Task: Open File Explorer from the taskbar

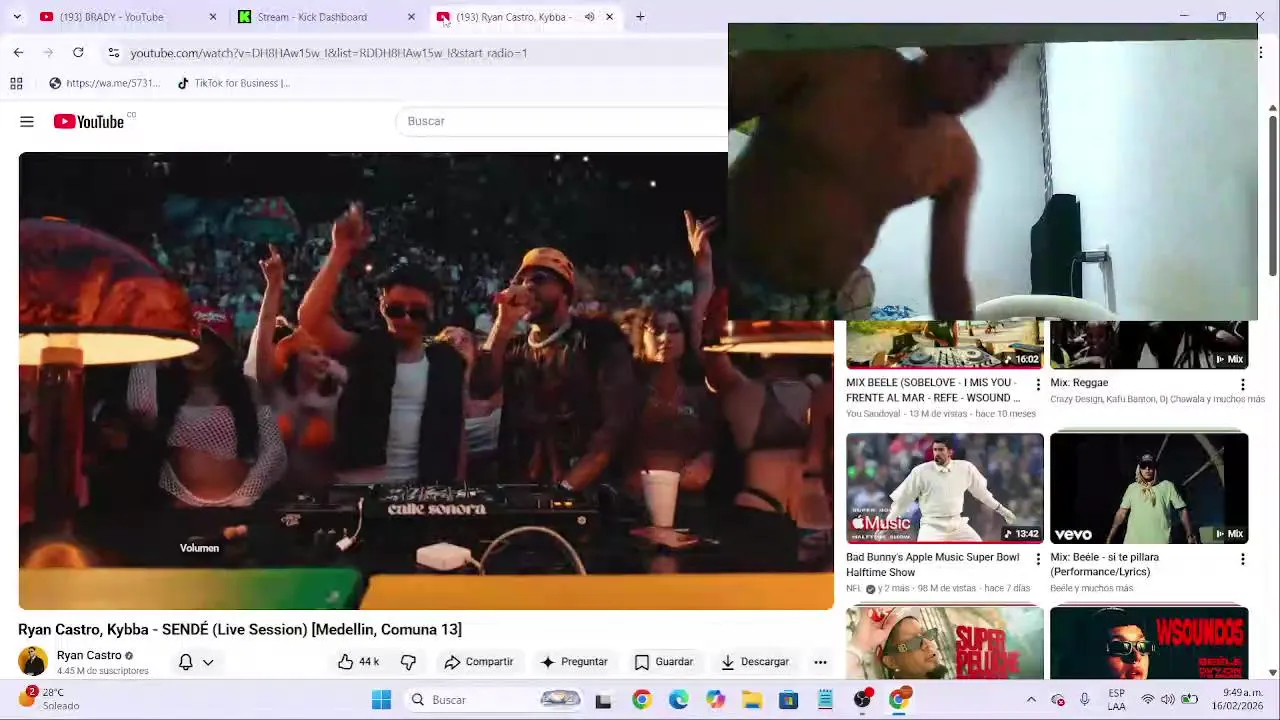Action: pyautogui.click(x=752, y=700)
